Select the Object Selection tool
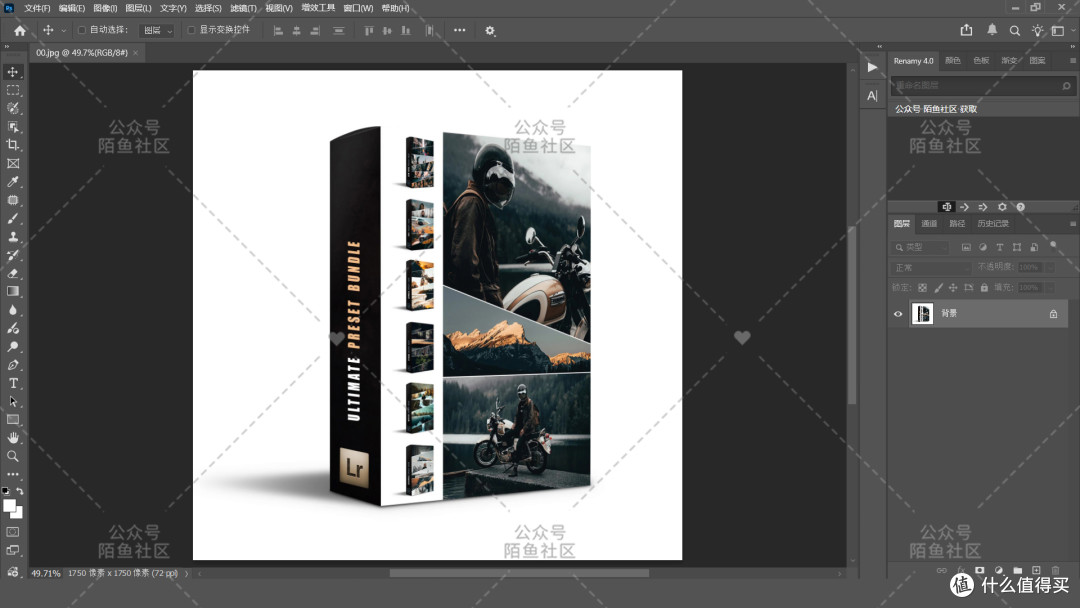This screenshot has height=608, width=1080. 13,127
